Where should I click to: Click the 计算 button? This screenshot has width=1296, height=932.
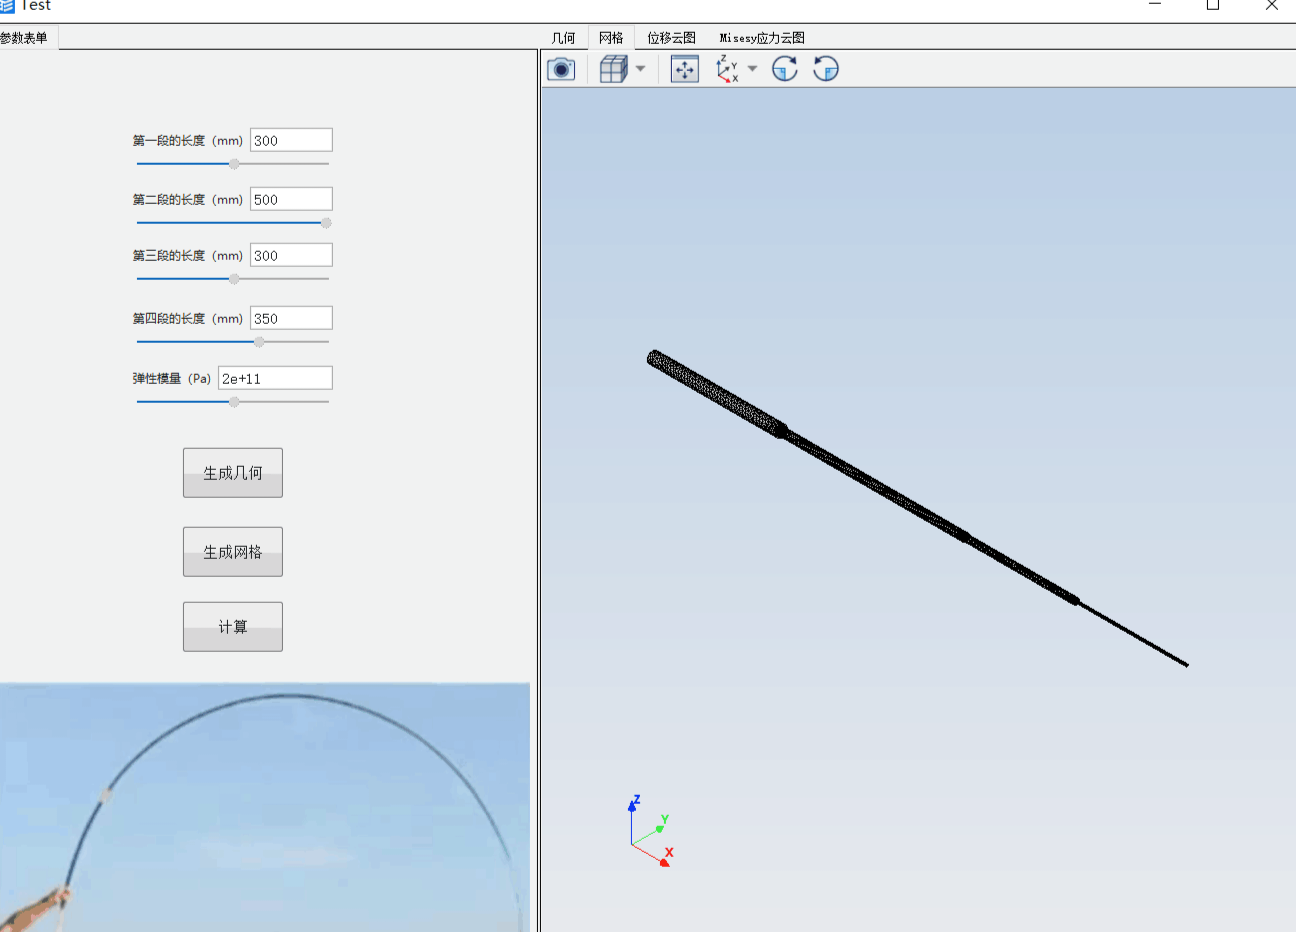(233, 627)
